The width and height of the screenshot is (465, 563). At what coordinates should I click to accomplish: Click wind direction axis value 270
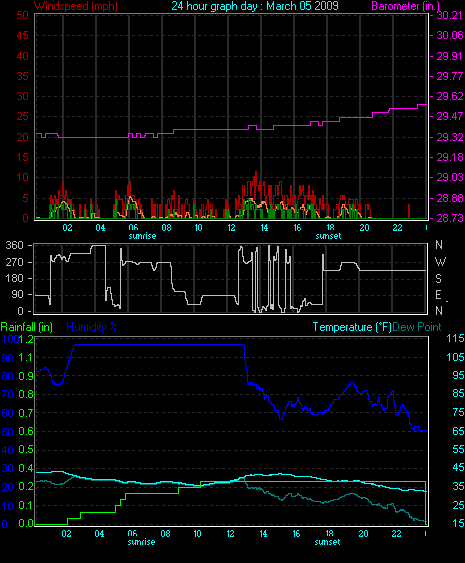tap(14, 262)
